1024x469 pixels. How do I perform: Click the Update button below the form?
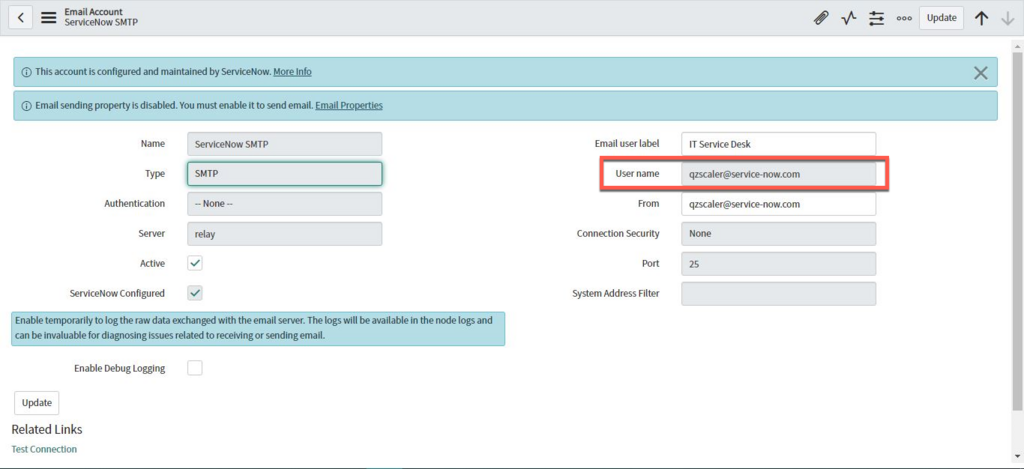(37, 403)
